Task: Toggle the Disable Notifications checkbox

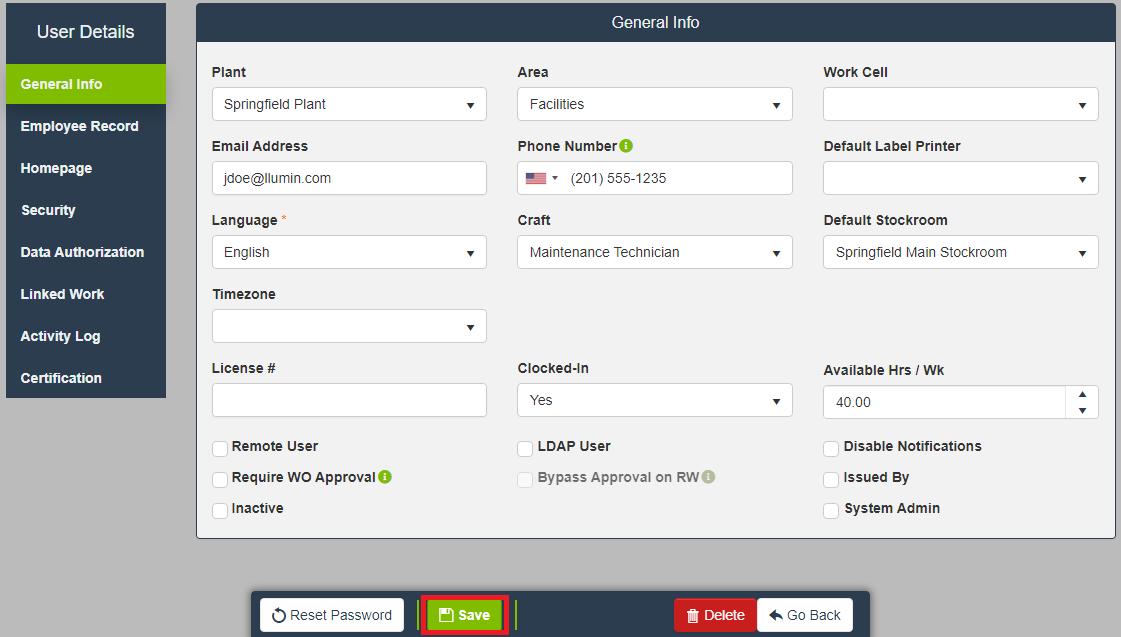Action: [x=831, y=448]
